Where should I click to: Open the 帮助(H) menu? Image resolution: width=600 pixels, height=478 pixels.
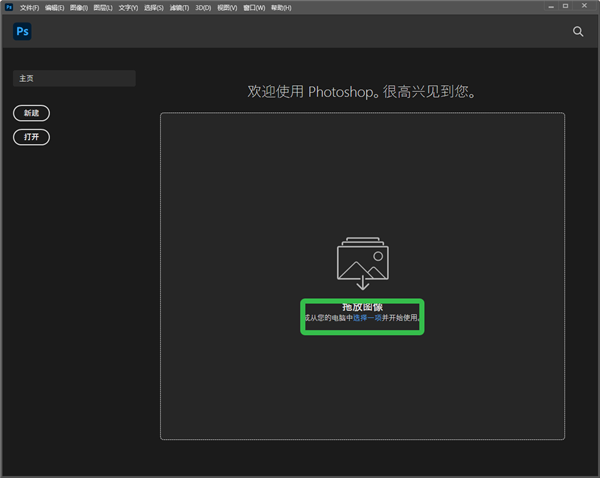pyautogui.click(x=280, y=7)
